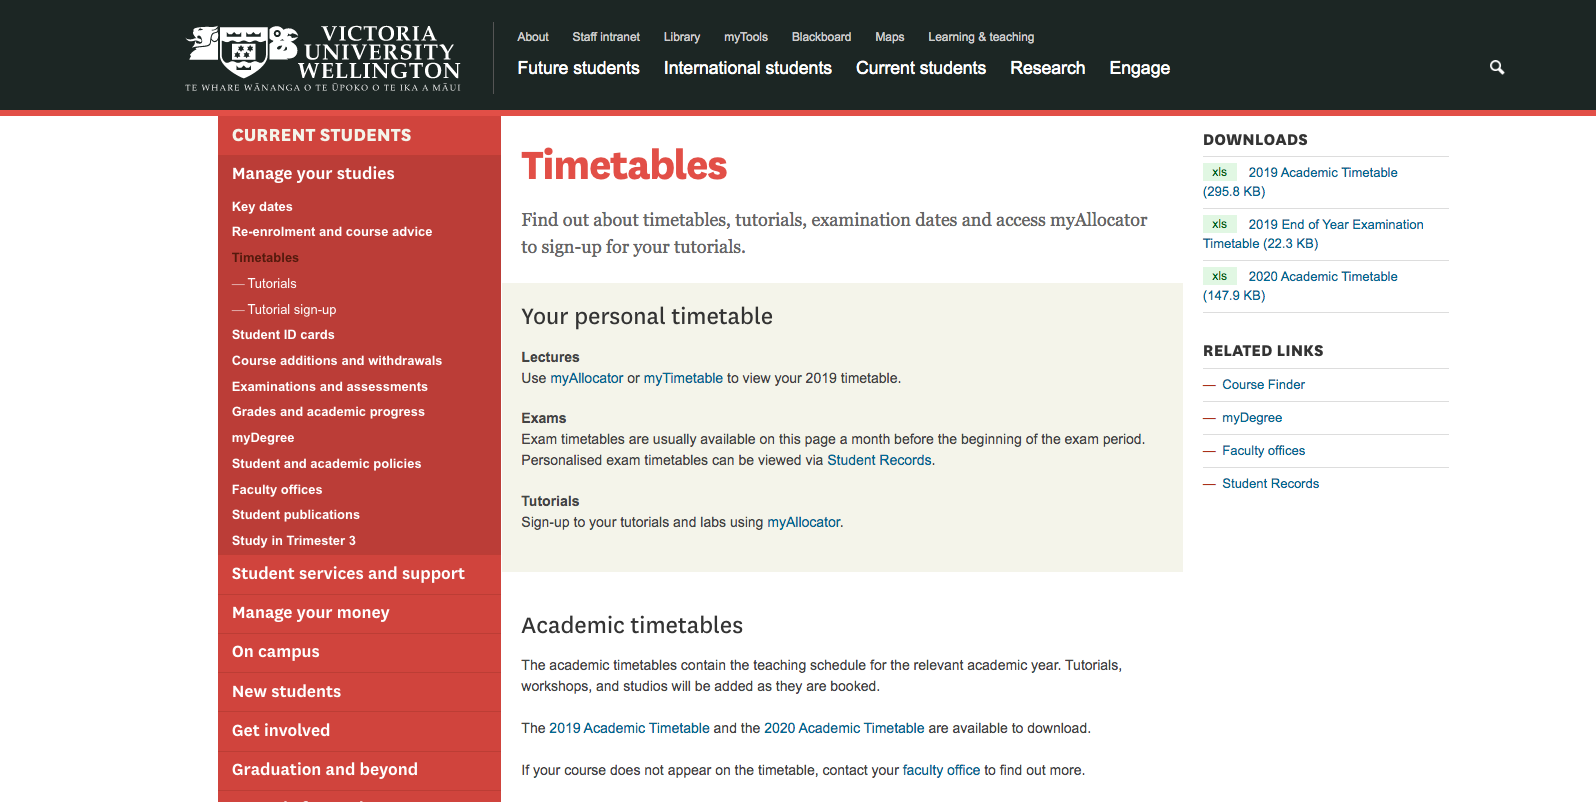
Task: Open Tutorials sub-item in sidebar
Action: (272, 283)
